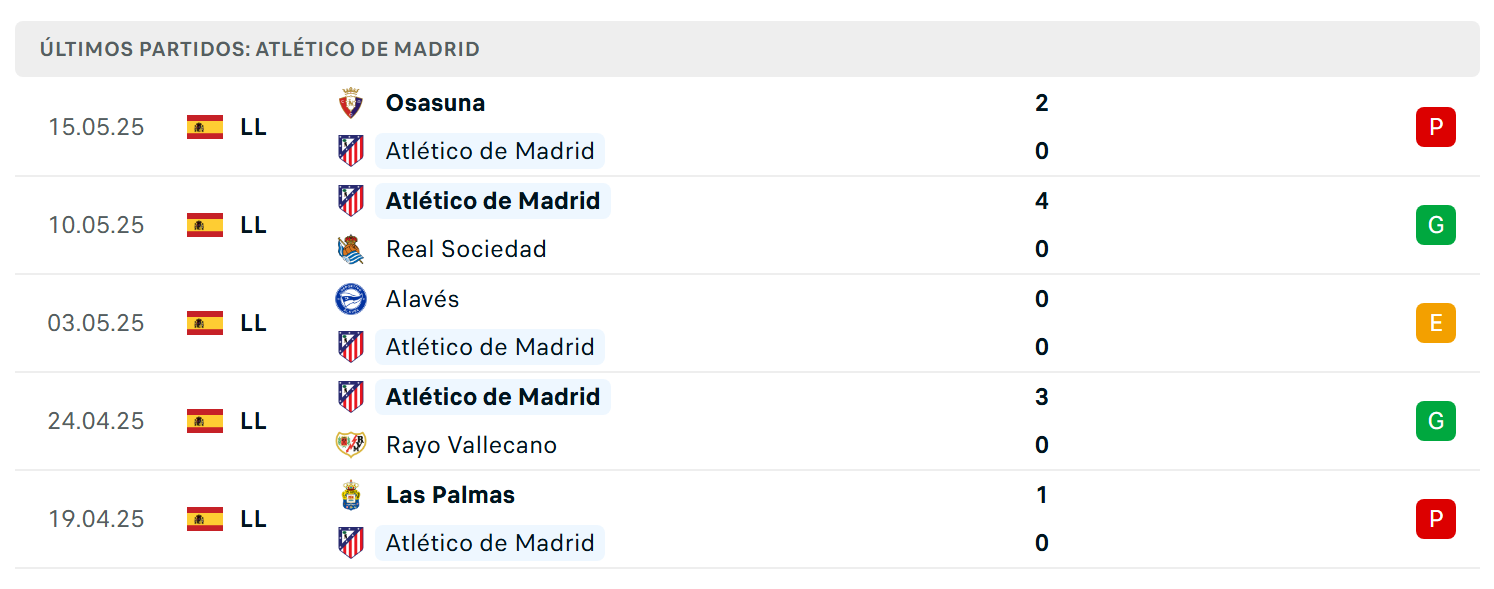Click green G badge for Real Sociedad match
The width and height of the screenshot is (1494, 589).
tap(1435, 225)
